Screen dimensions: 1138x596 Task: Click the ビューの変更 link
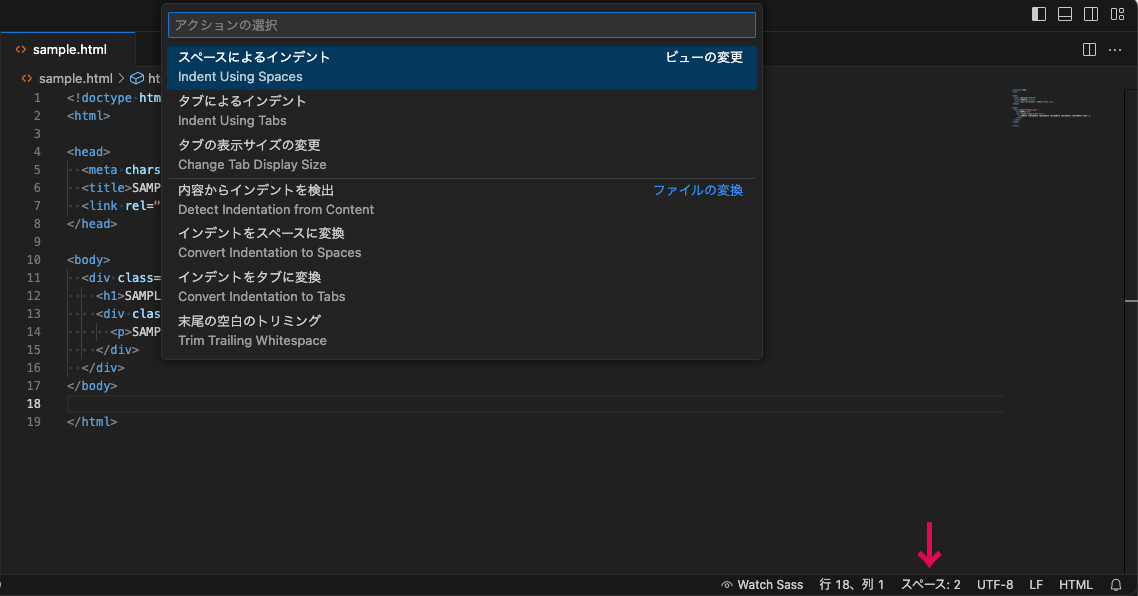tap(703, 57)
